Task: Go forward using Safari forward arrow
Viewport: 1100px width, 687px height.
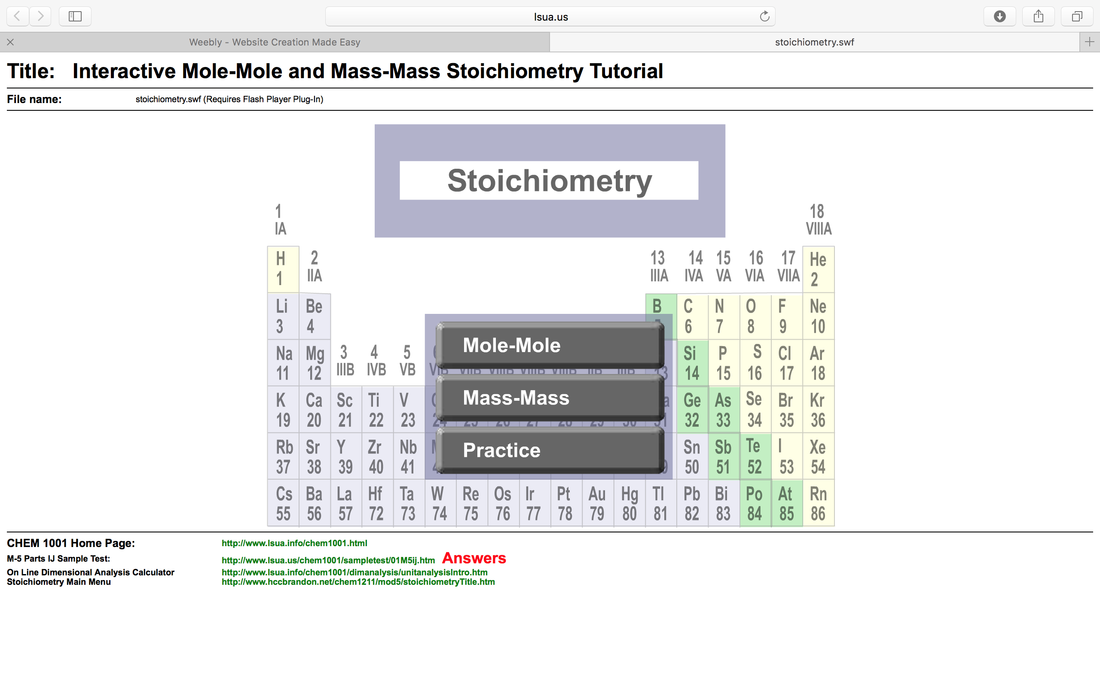Action: pyautogui.click(x=41, y=16)
